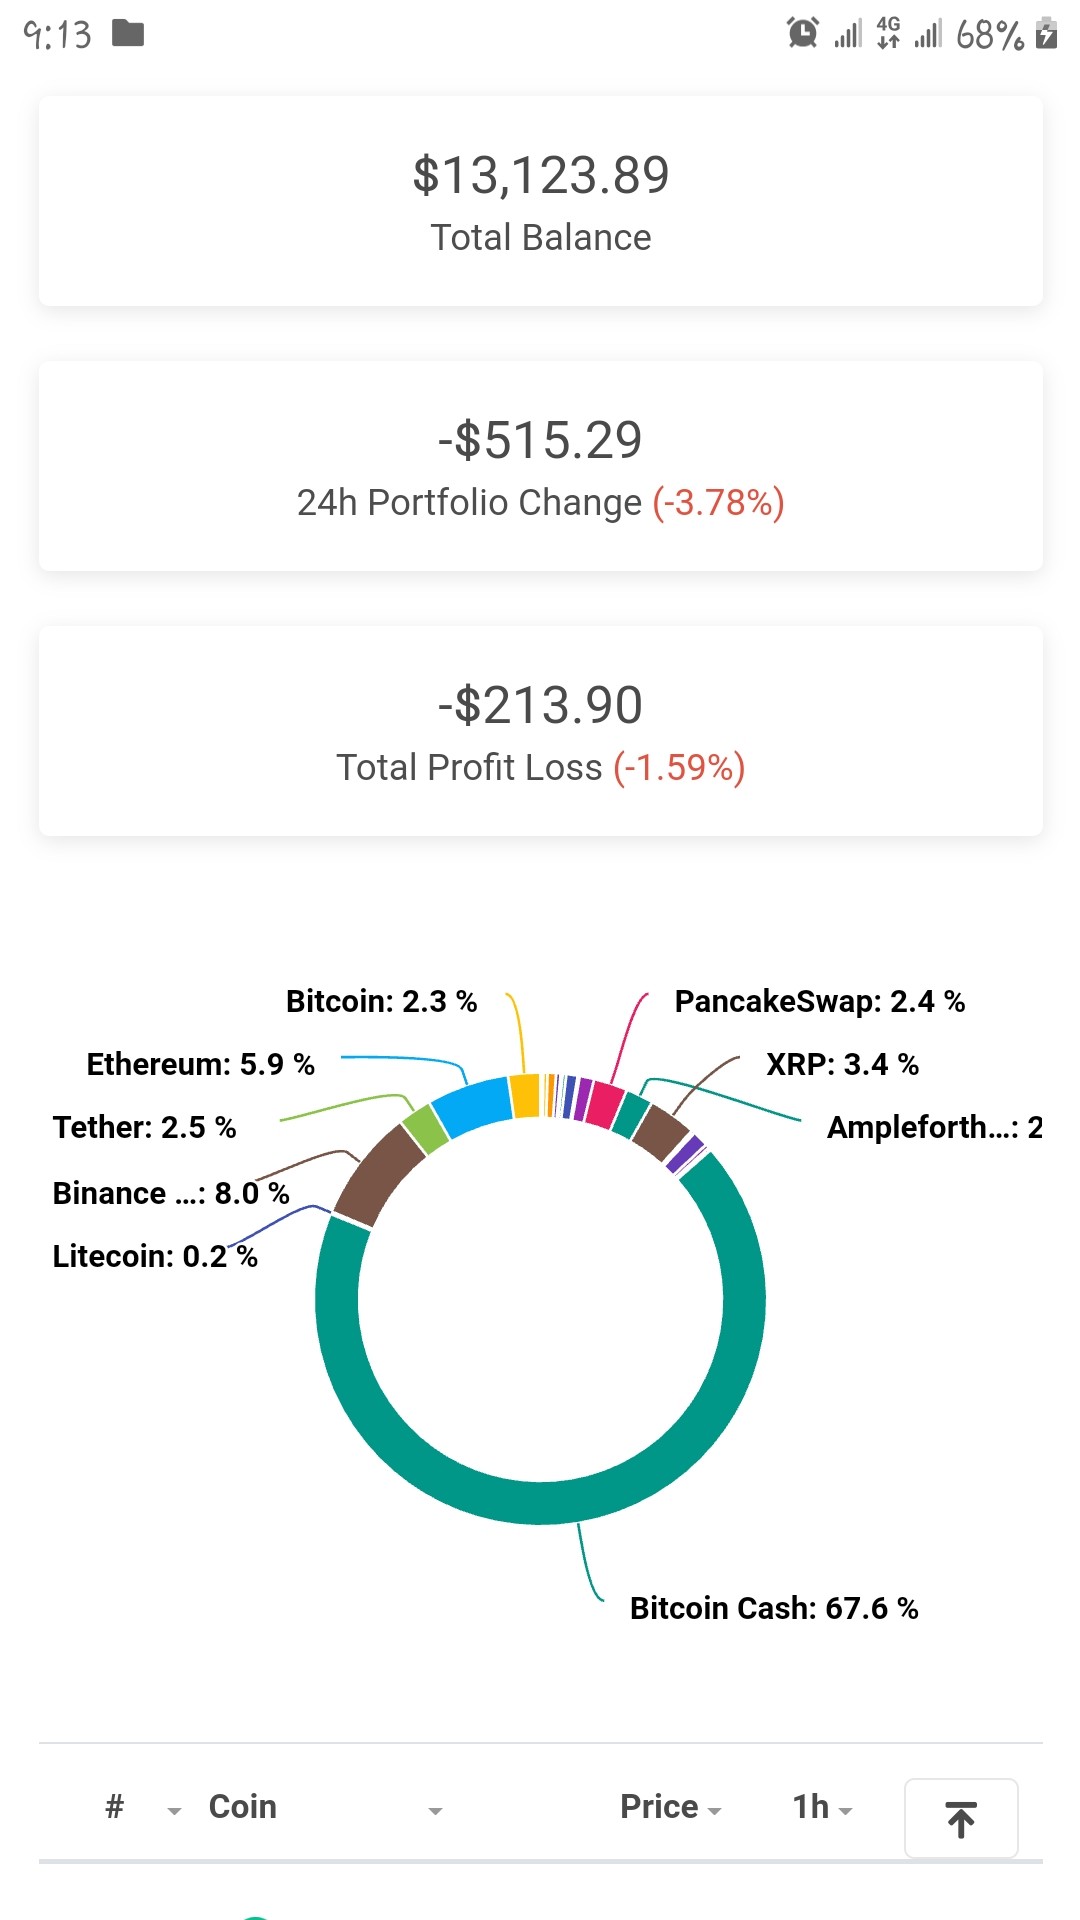Image resolution: width=1080 pixels, height=1920 pixels.
Task: Open the rank # column sort arrow
Action: pyautogui.click(x=174, y=1811)
